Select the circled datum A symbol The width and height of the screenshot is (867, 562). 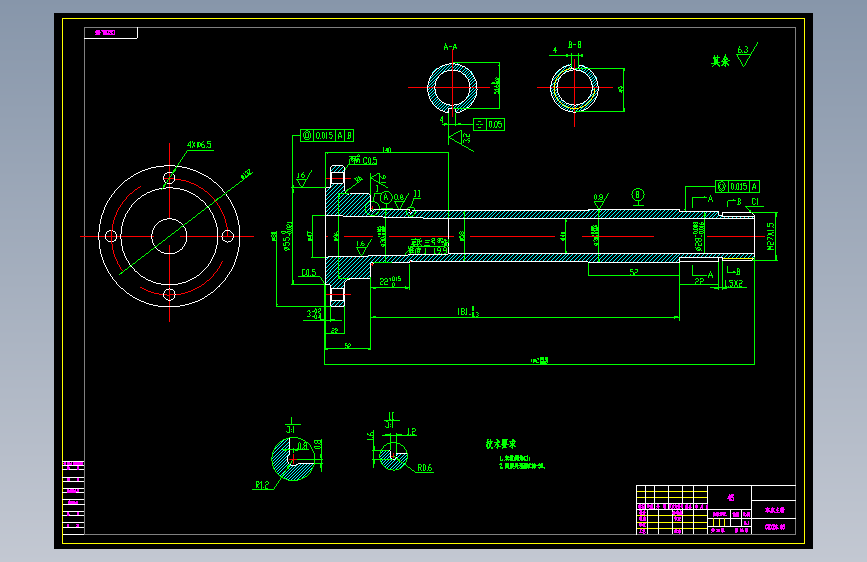tap(386, 197)
